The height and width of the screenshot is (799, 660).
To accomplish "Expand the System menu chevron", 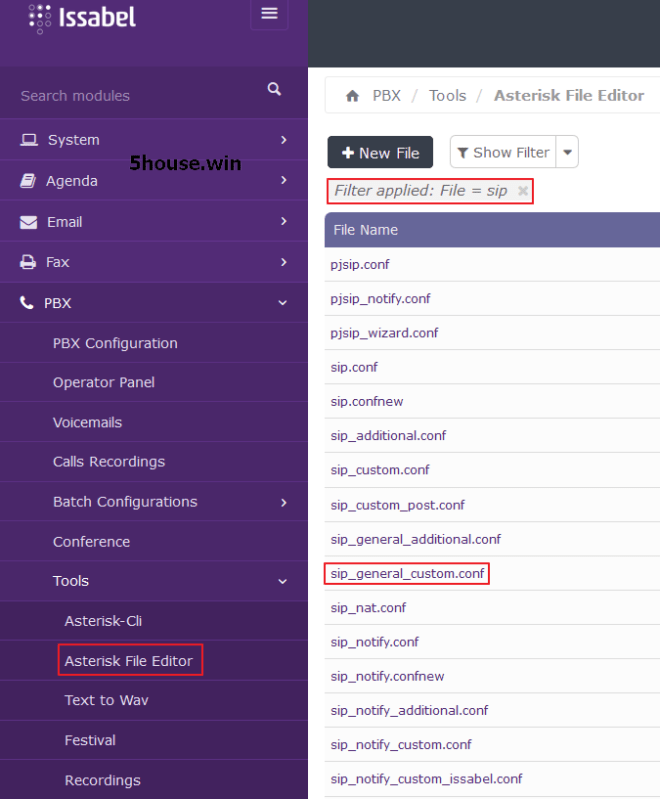I will [284, 140].
